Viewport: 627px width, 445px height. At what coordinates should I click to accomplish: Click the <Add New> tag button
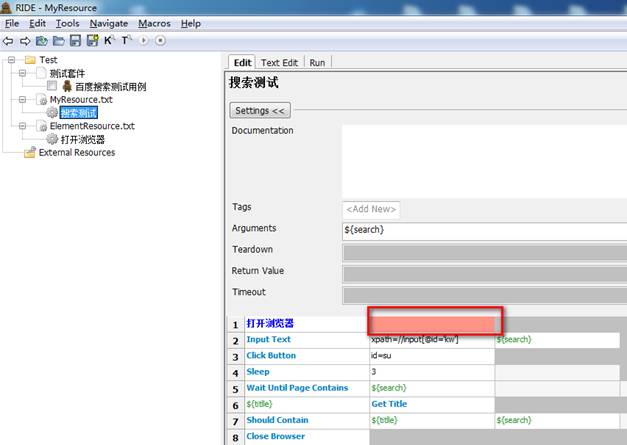[x=371, y=209]
